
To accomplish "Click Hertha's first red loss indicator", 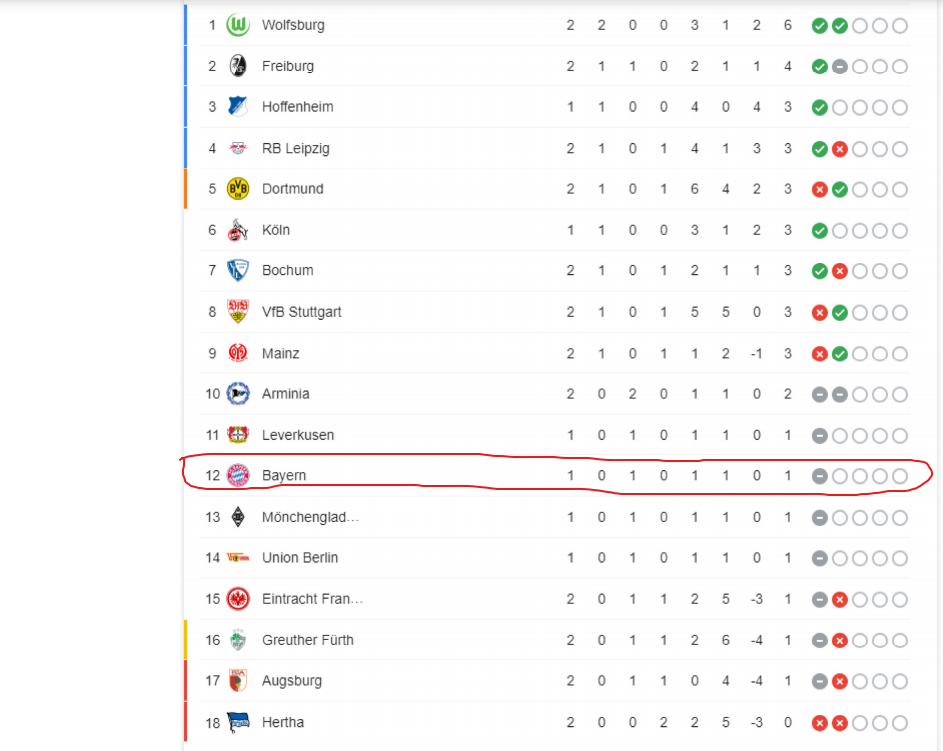I will click(820, 722).
